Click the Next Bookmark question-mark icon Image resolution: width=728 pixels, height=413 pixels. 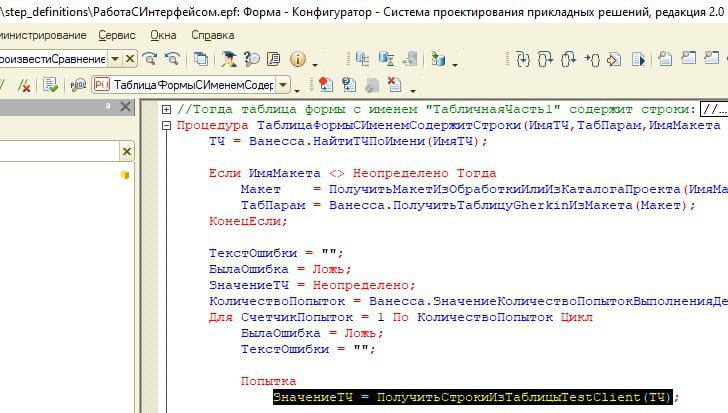pyautogui.click(x=349, y=85)
